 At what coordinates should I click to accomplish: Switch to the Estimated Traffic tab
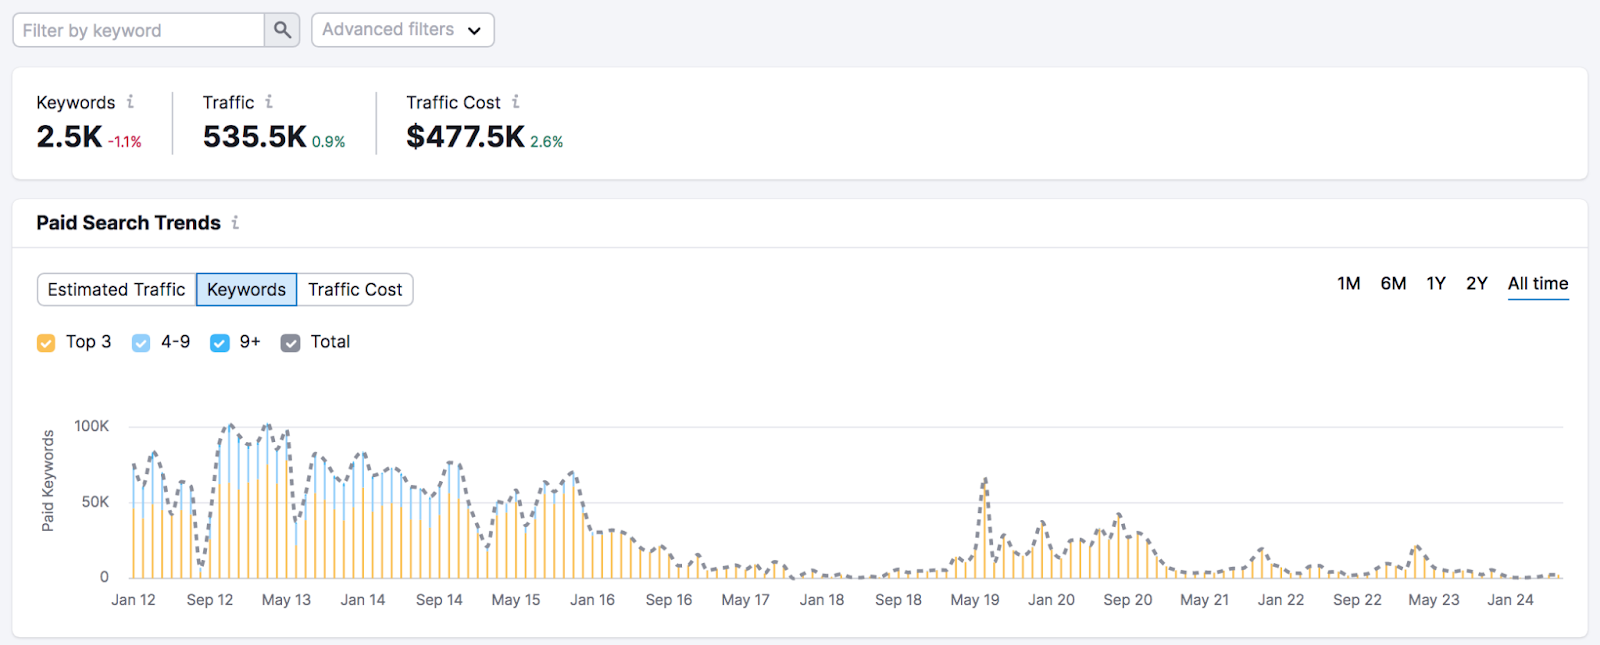[x=116, y=289]
